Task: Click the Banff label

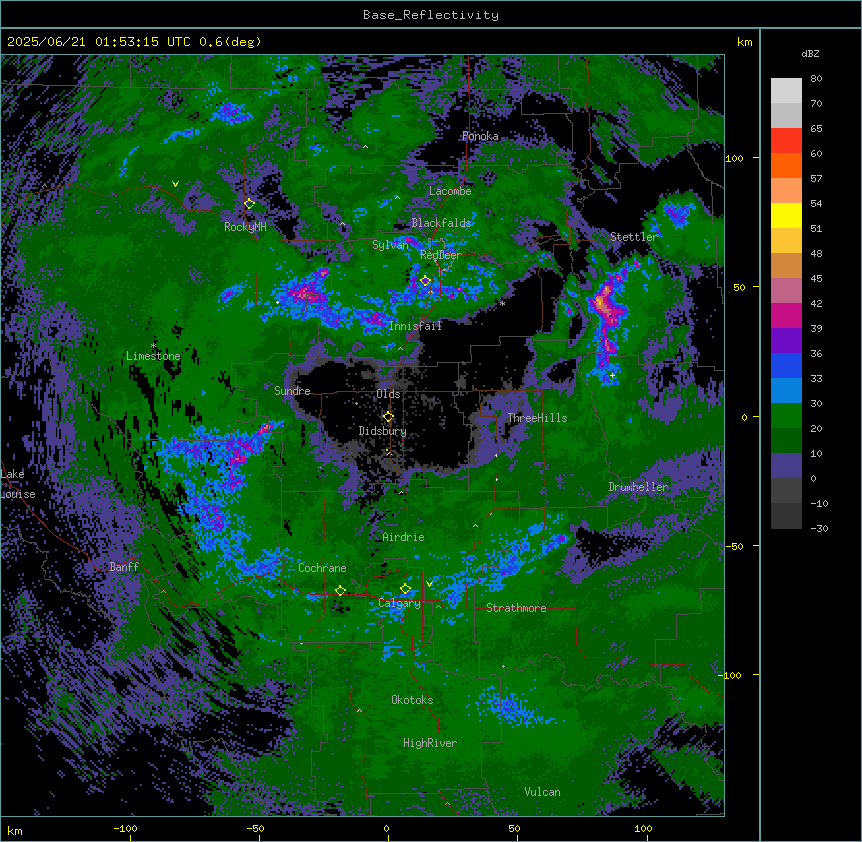Action: [124, 567]
